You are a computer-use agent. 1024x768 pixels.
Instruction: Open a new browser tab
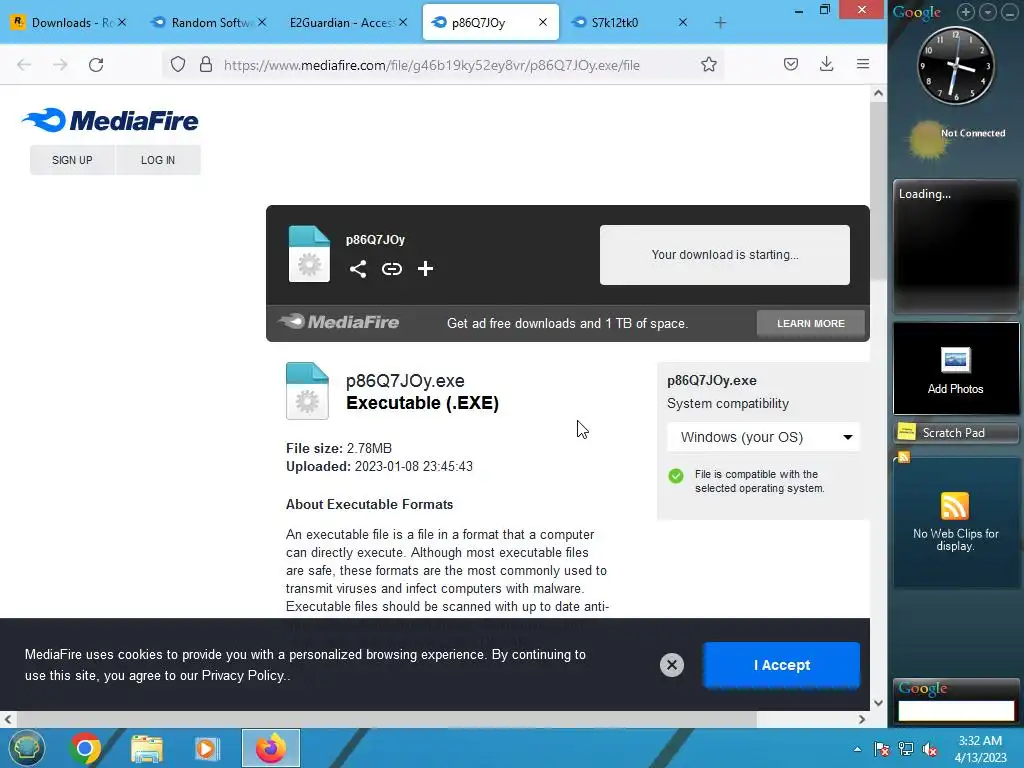tap(720, 23)
